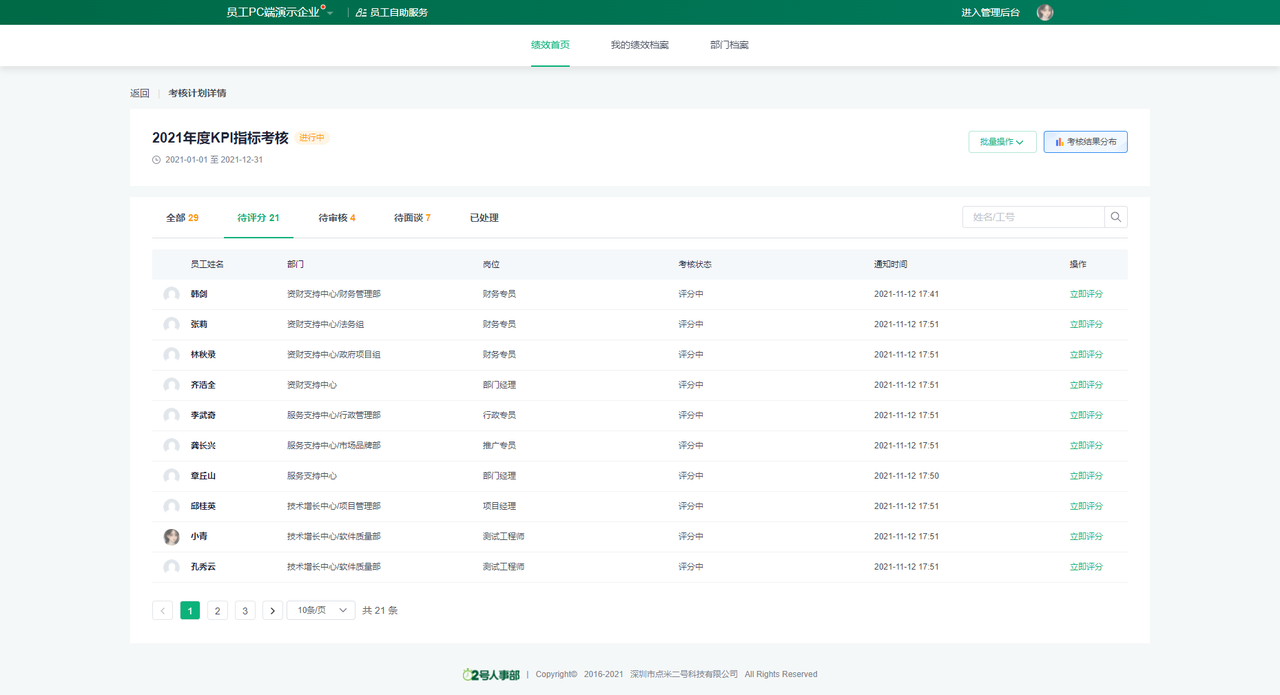
Task: Click 返回 to go back
Action: [x=139, y=93]
